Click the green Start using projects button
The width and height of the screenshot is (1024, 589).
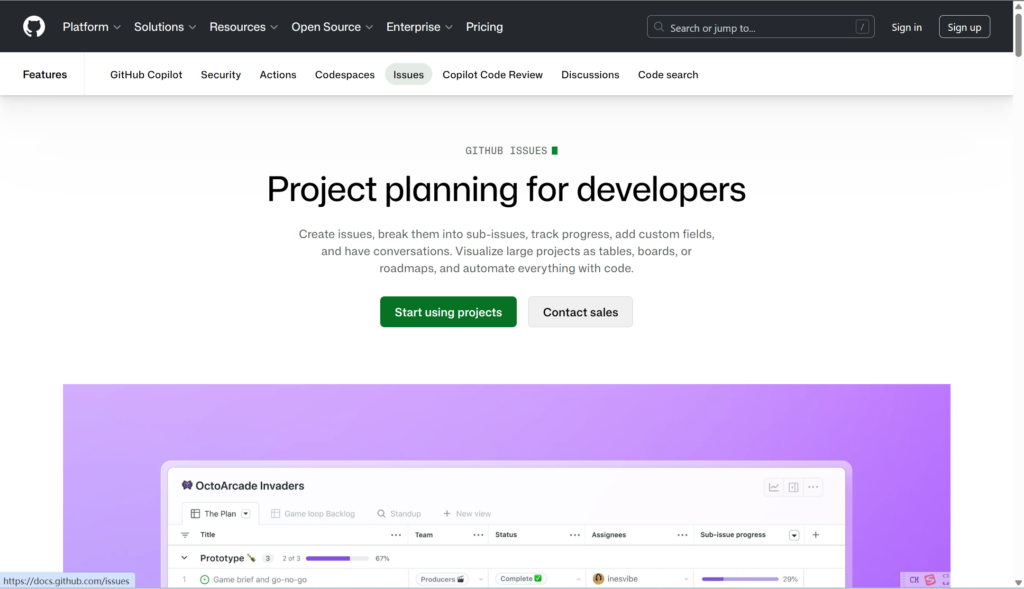point(448,312)
